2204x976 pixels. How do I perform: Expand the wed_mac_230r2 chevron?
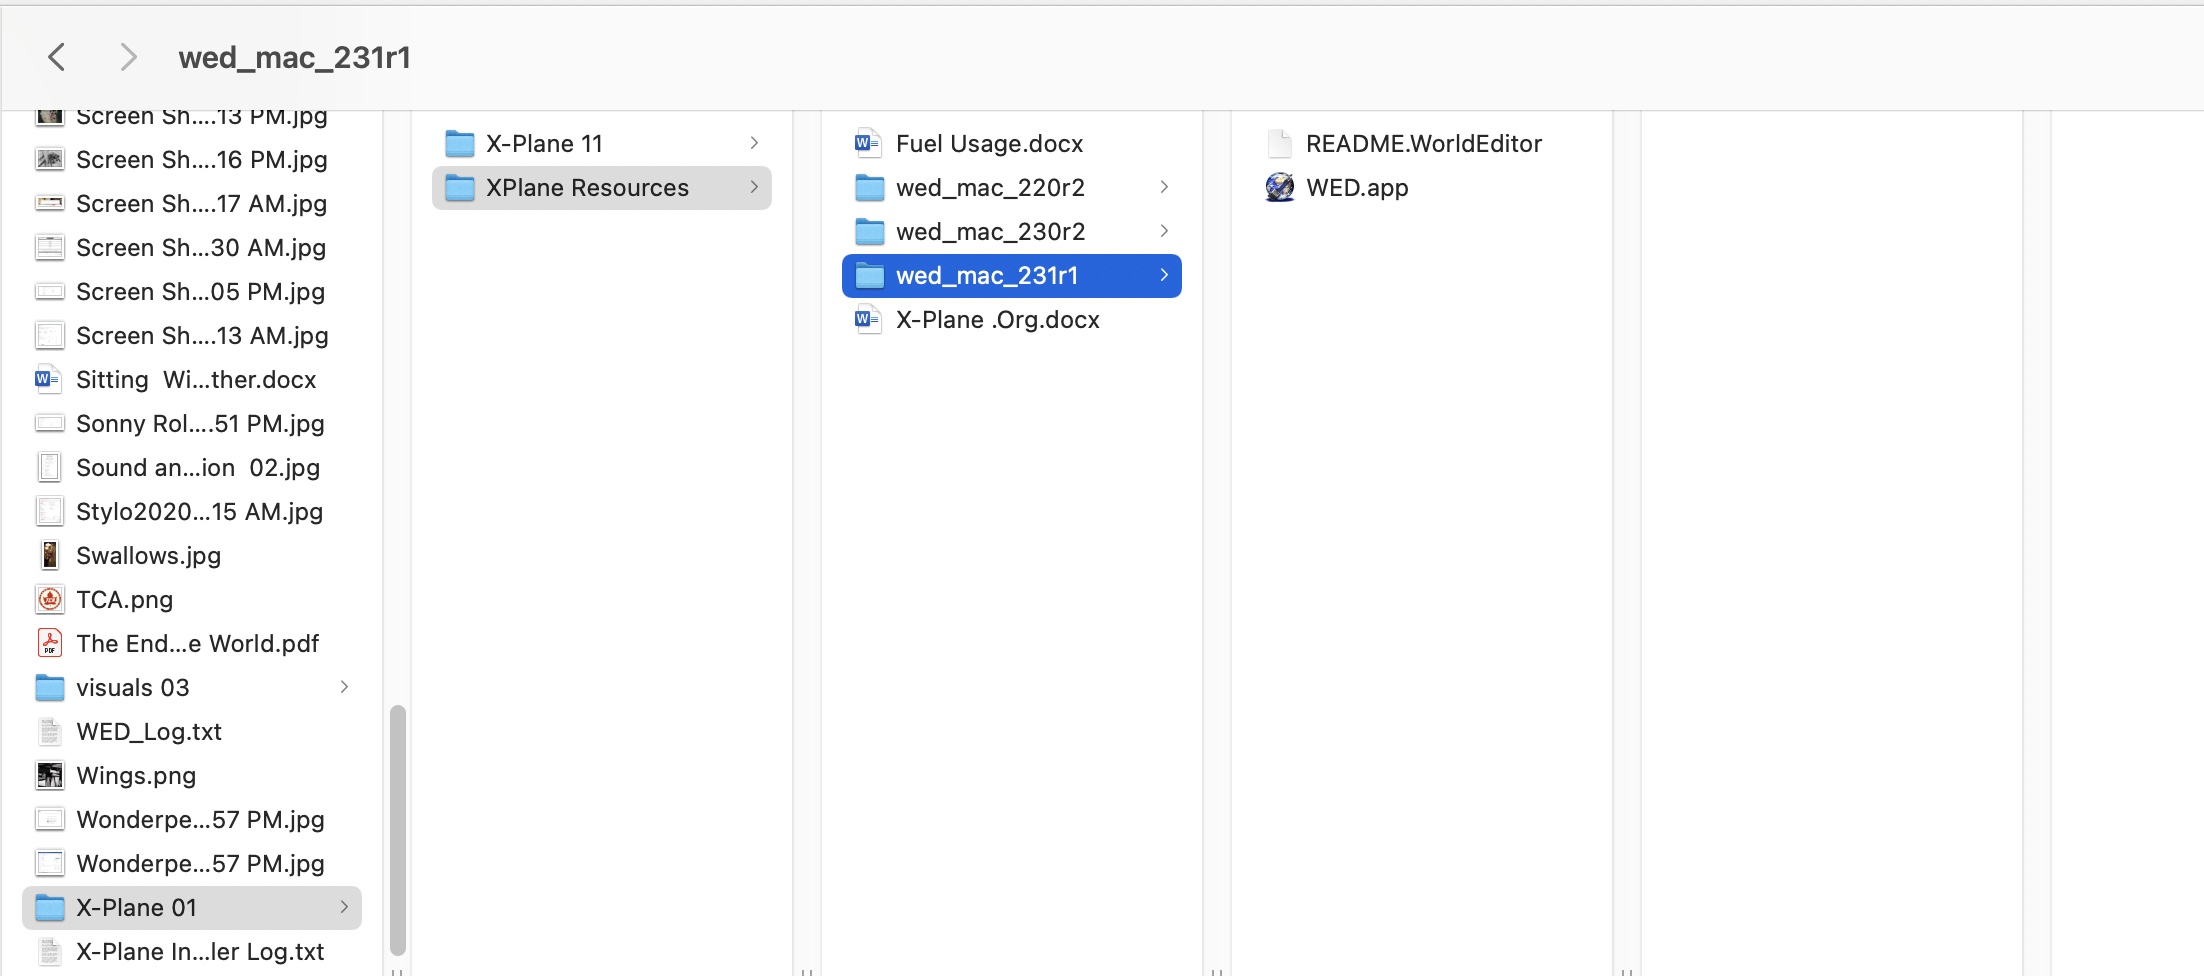(1164, 231)
